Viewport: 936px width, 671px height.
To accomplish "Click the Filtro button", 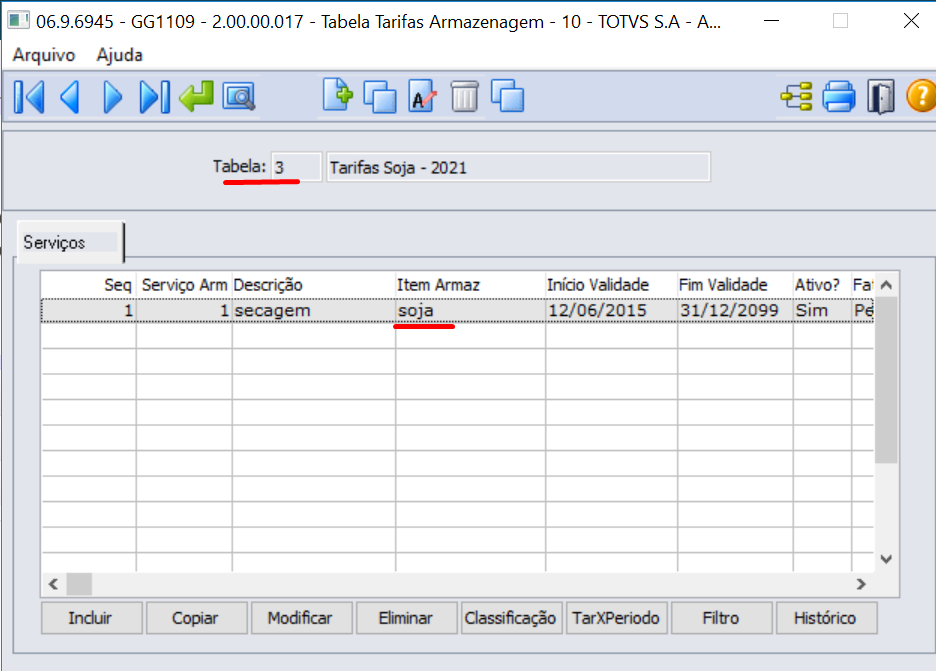I will tap(722, 618).
